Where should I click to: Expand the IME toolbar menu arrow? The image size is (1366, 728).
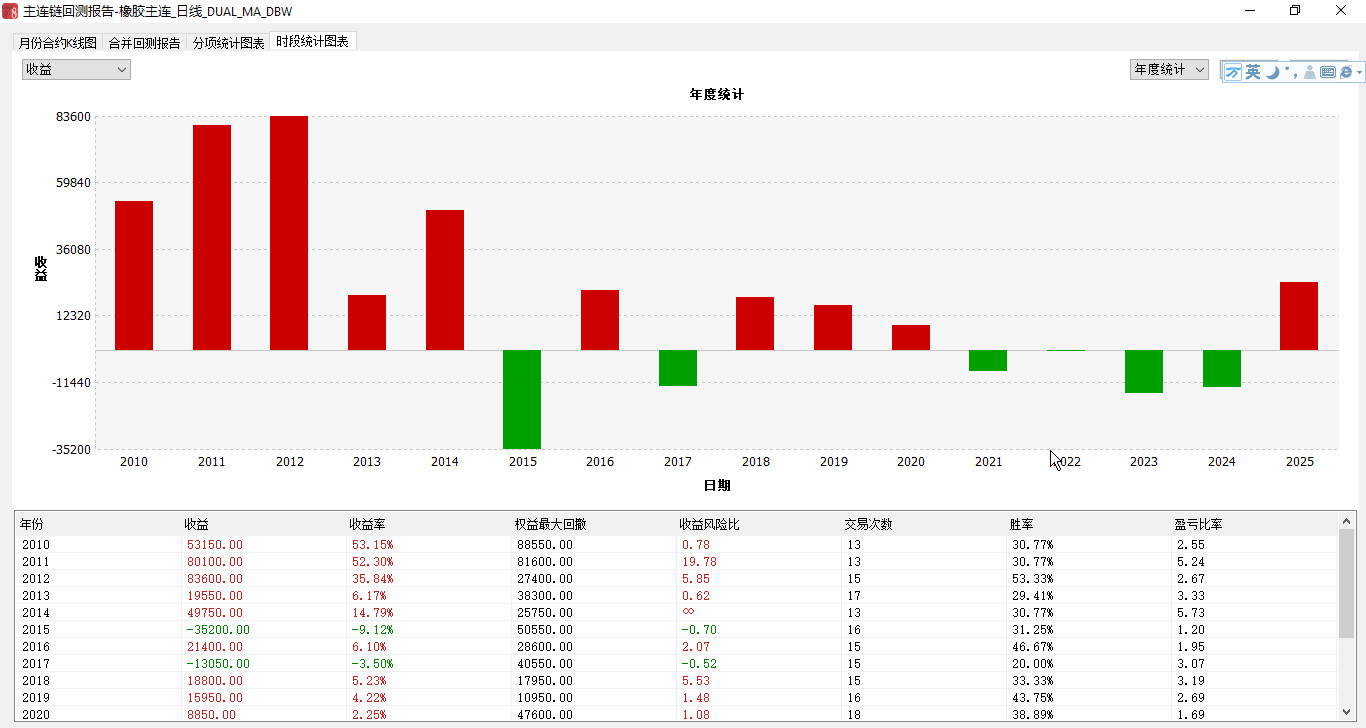pos(1360,73)
